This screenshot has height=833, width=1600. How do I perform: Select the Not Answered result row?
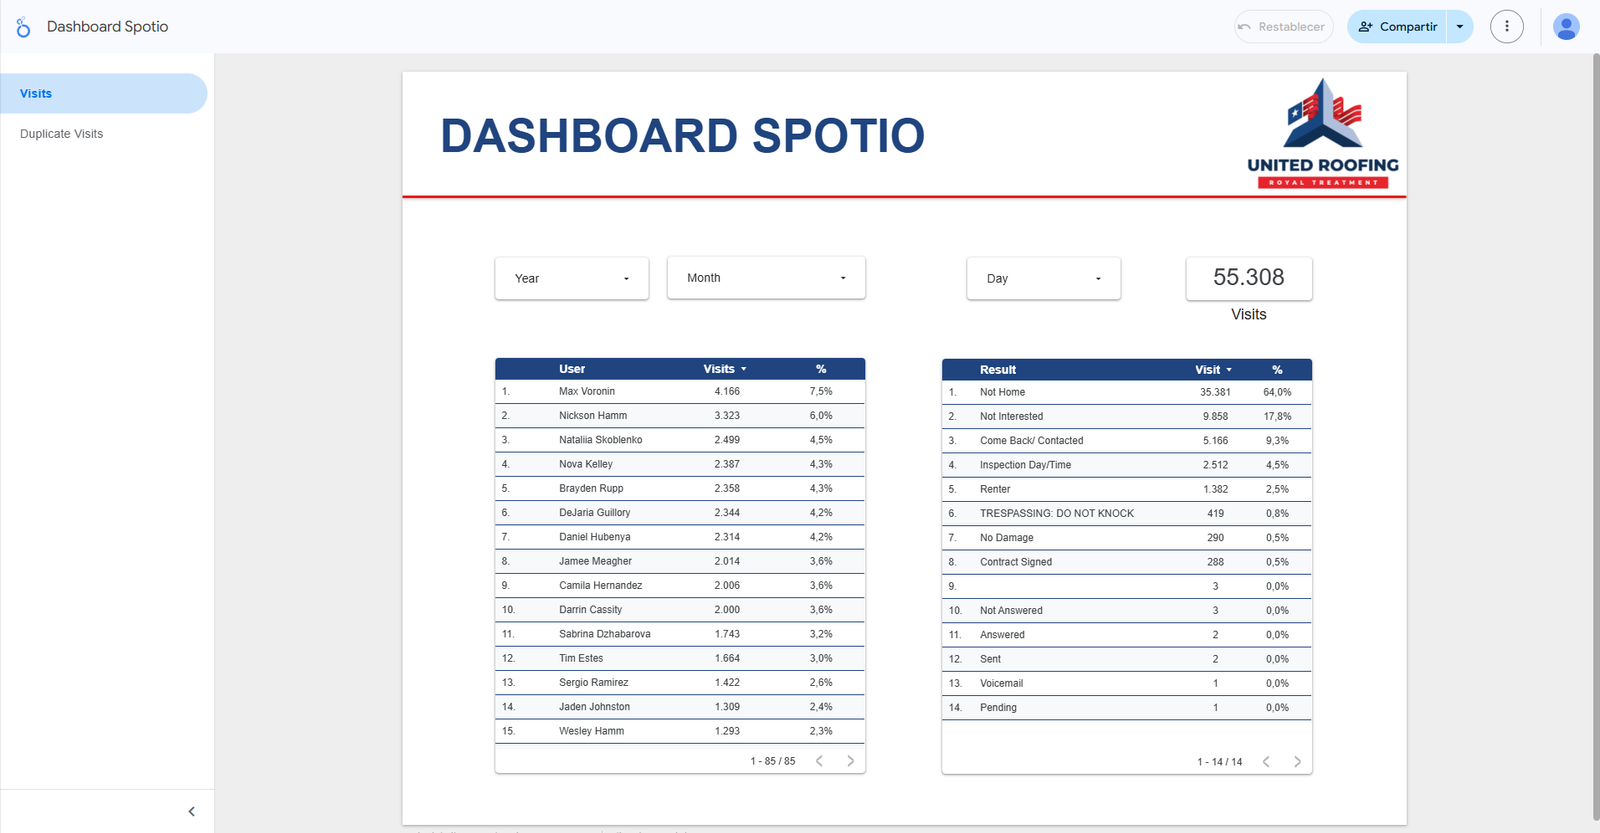[x=1127, y=610]
